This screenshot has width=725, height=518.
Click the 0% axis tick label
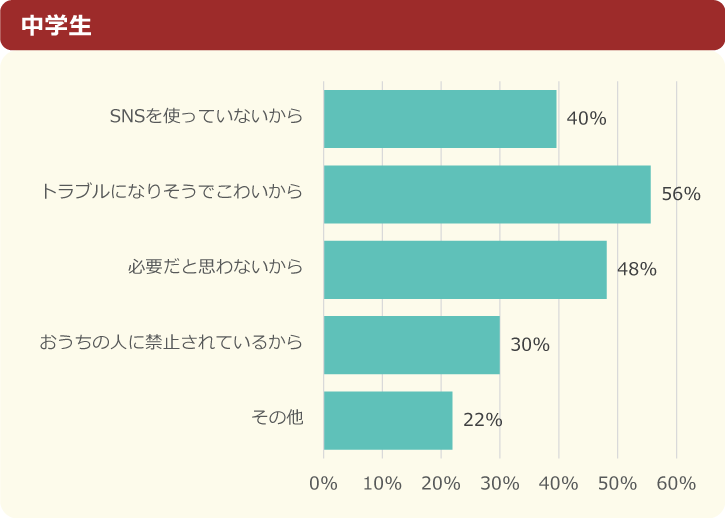pos(323,484)
